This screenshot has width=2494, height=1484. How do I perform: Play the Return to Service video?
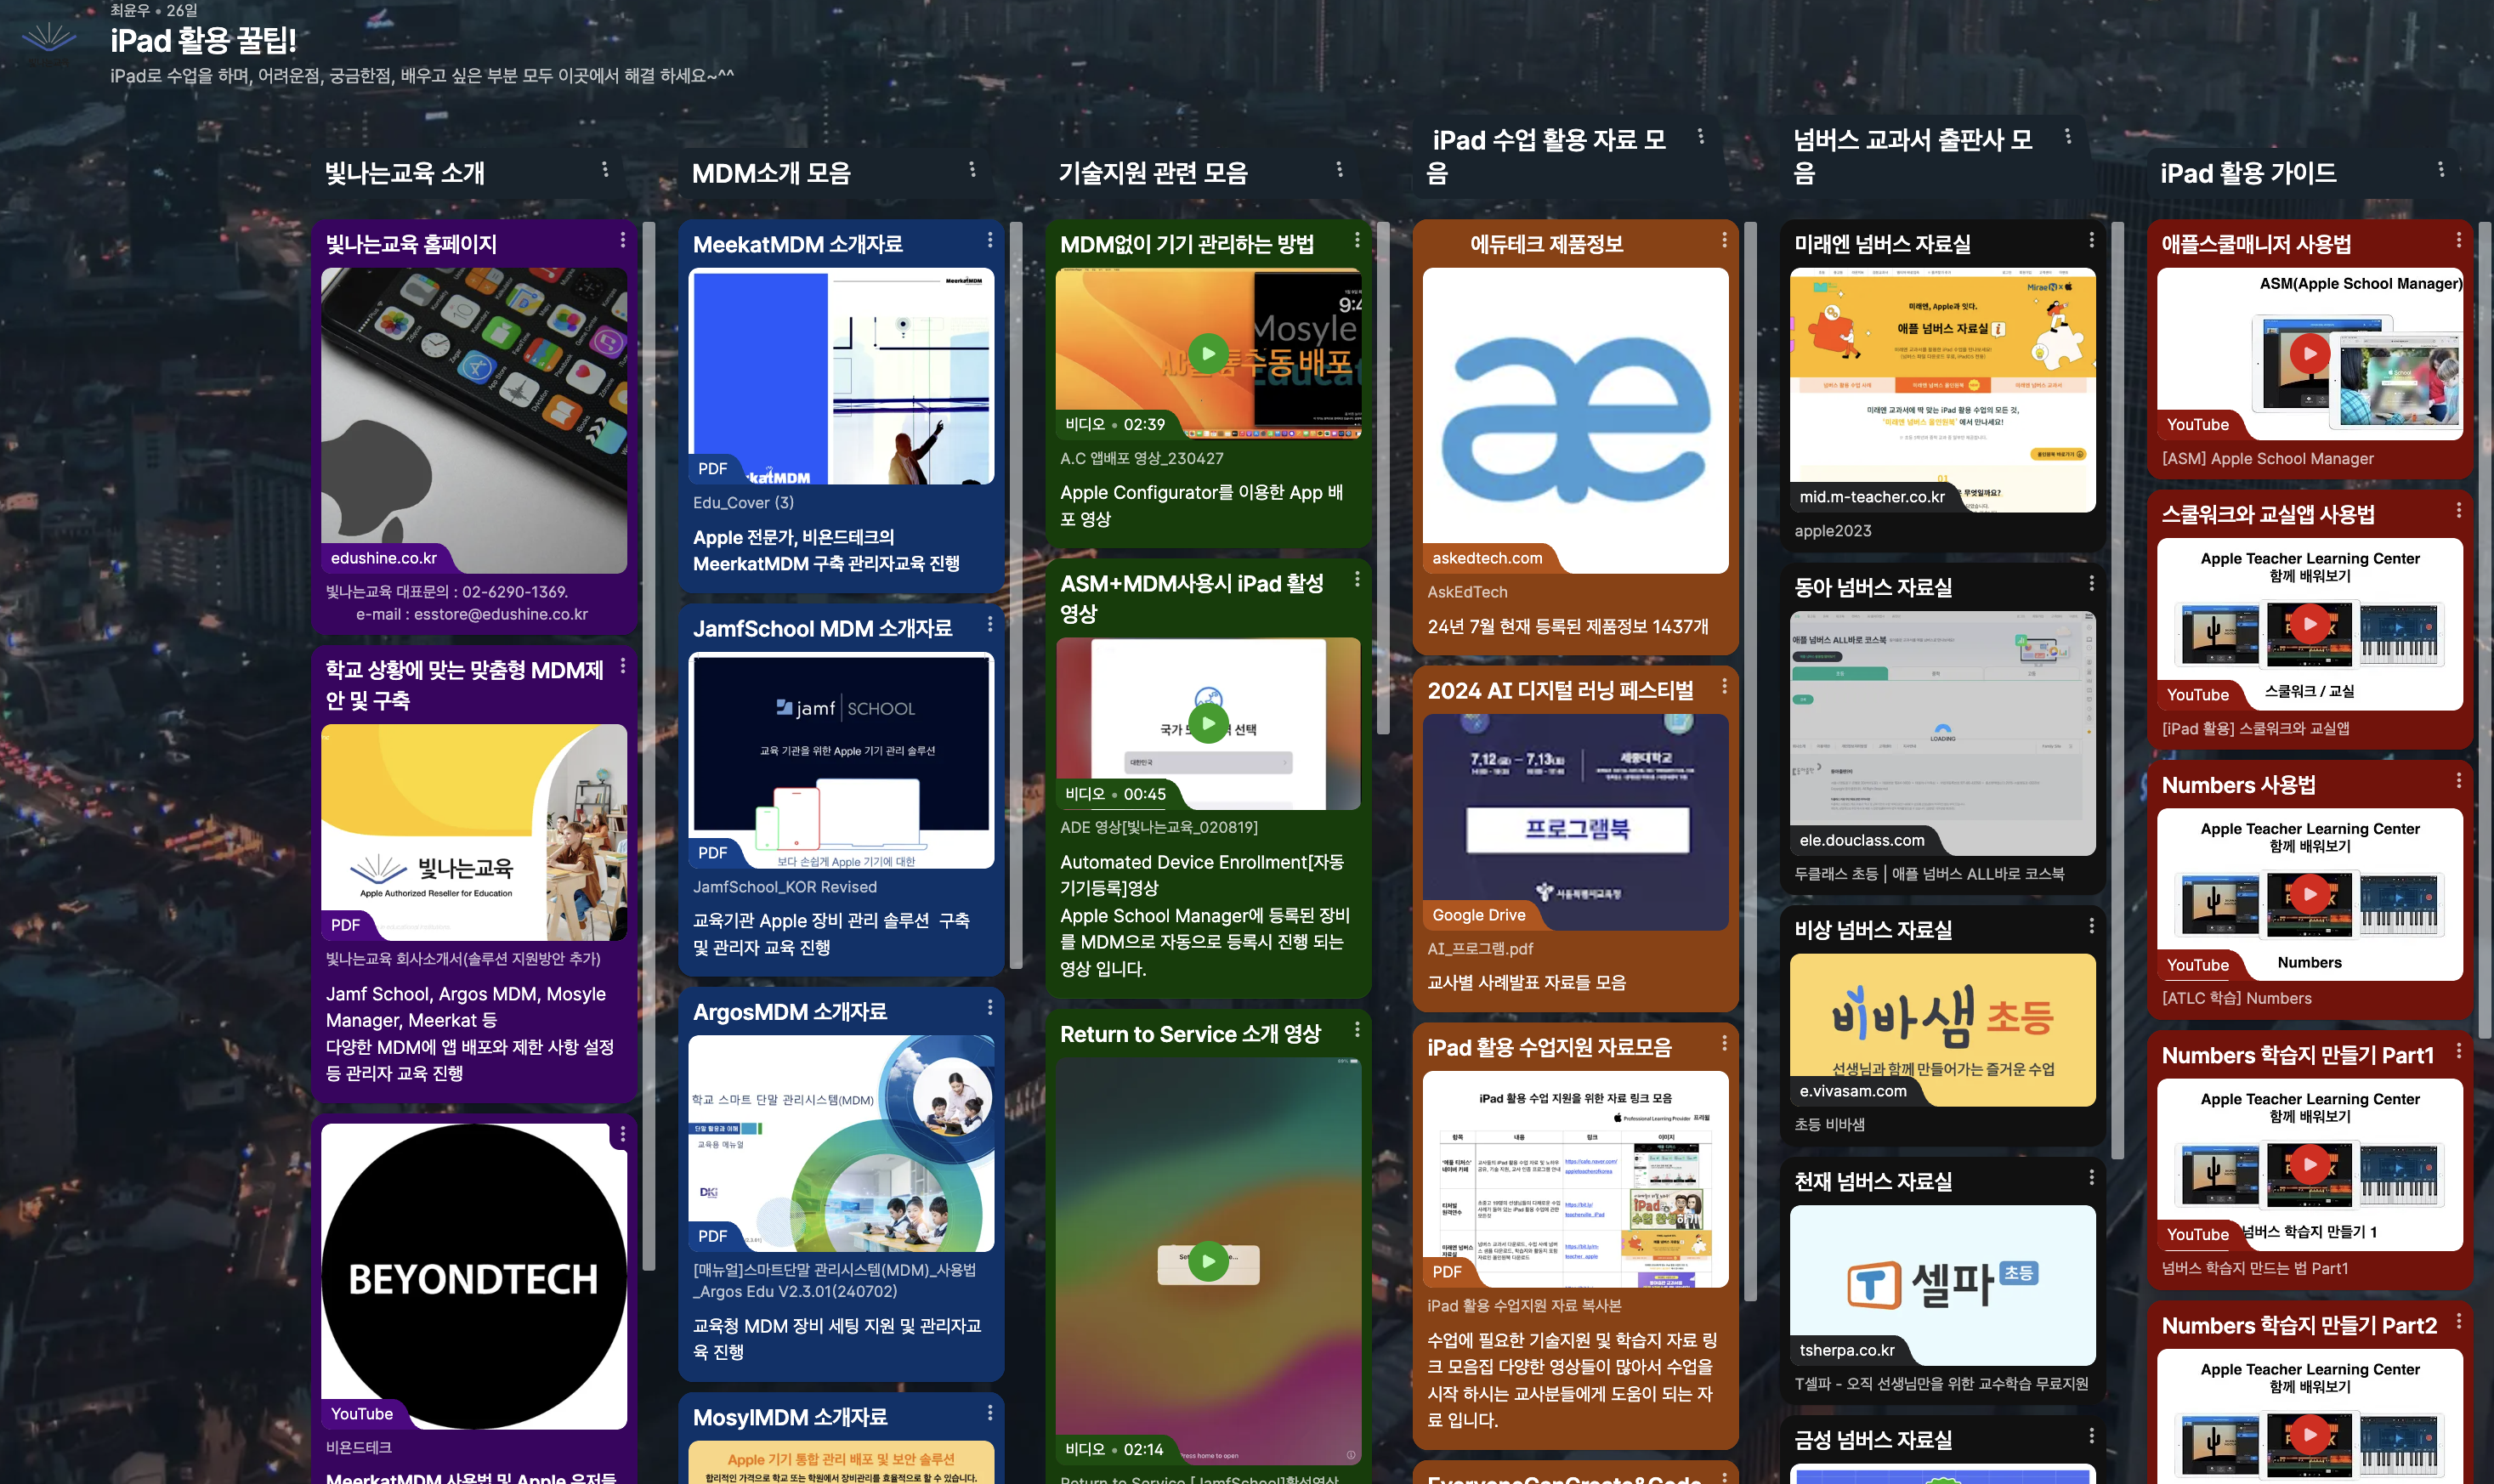pos(1208,1261)
